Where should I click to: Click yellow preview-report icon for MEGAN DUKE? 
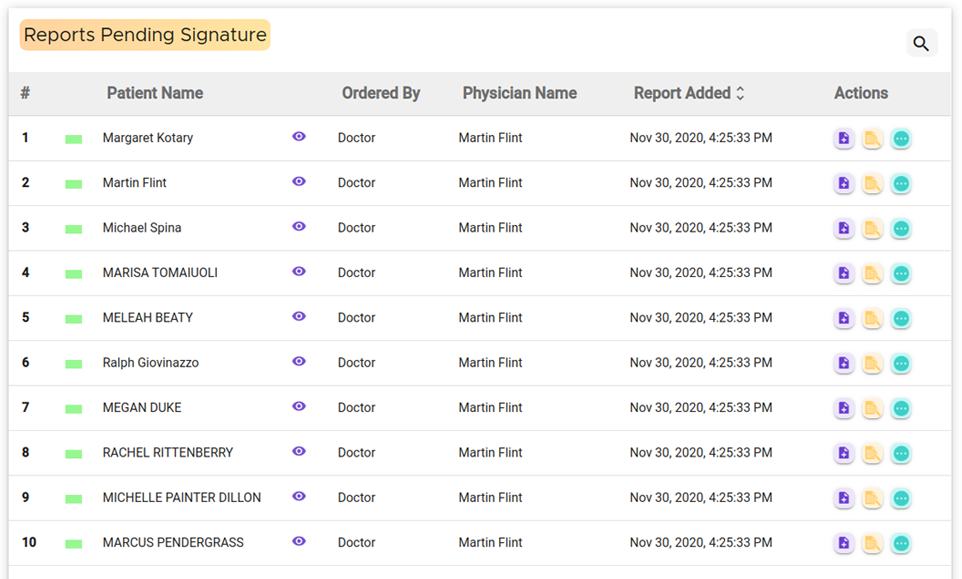872,409
